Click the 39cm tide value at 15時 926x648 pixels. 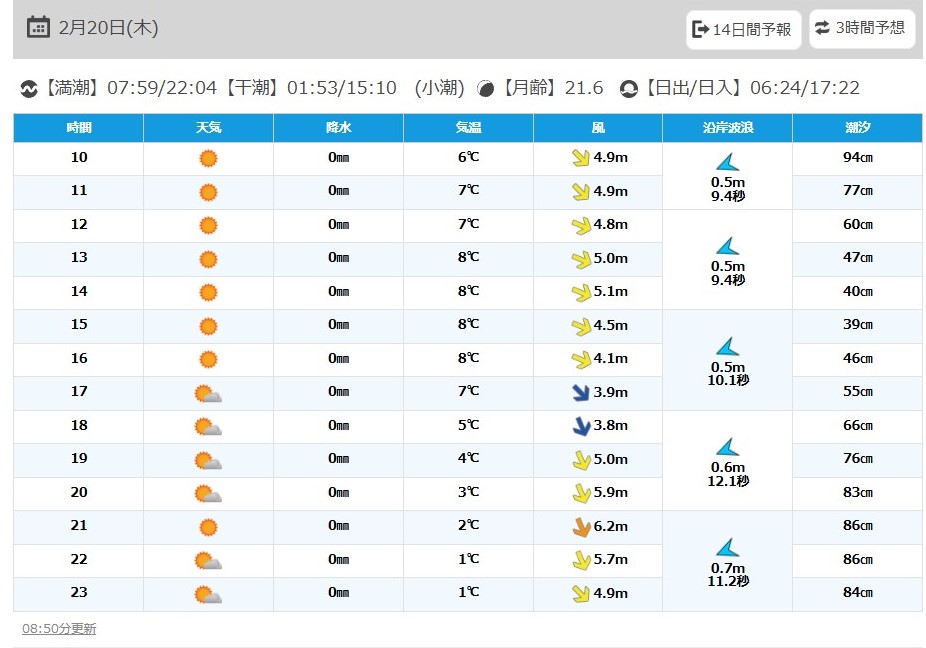pyautogui.click(x=857, y=324)
